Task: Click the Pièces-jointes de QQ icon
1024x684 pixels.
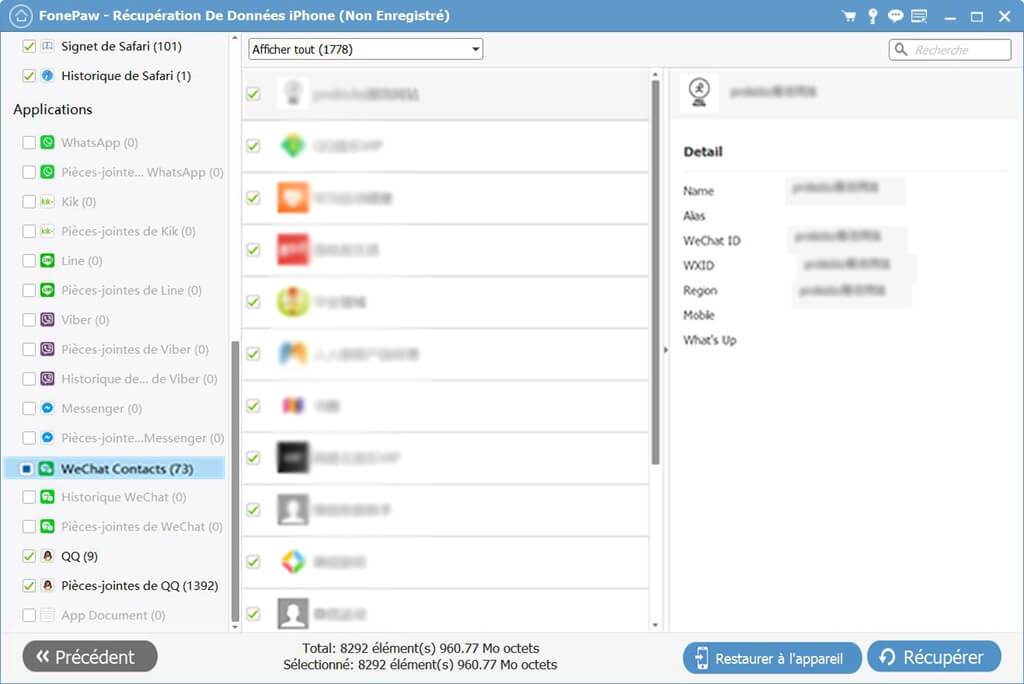Action: [48, 585]
